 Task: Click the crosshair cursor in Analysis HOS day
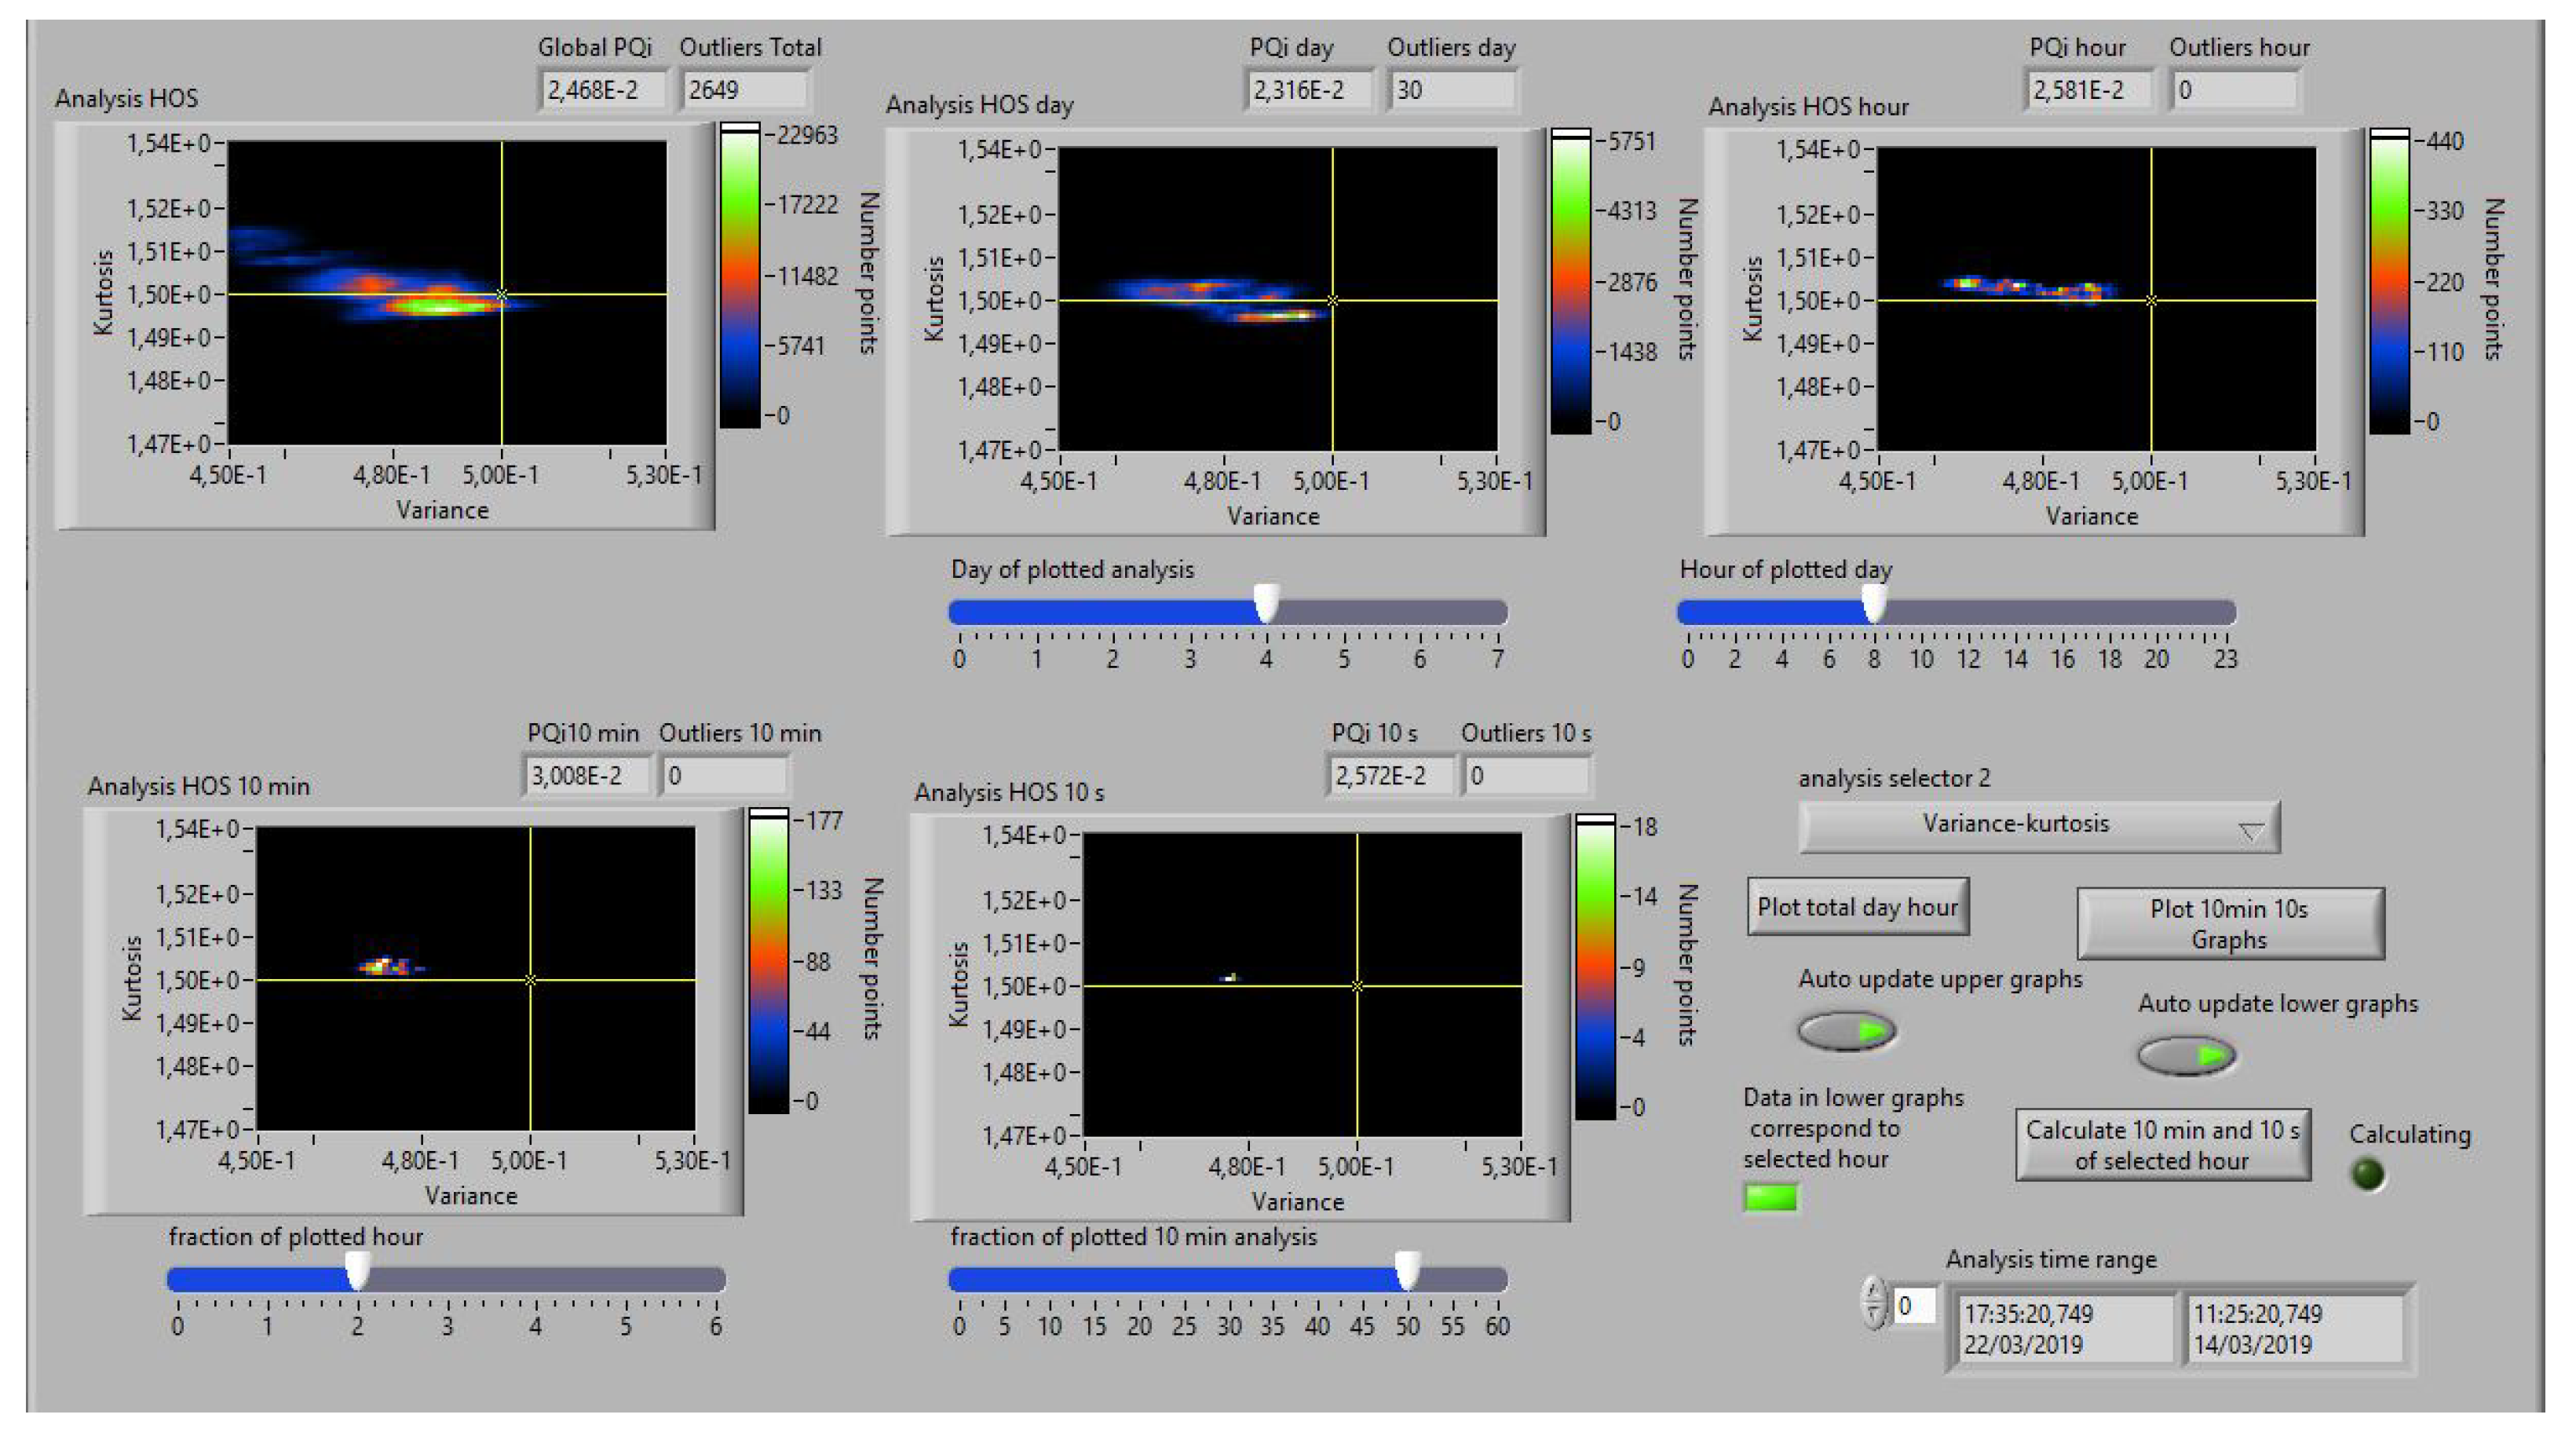pos(1332,300)
